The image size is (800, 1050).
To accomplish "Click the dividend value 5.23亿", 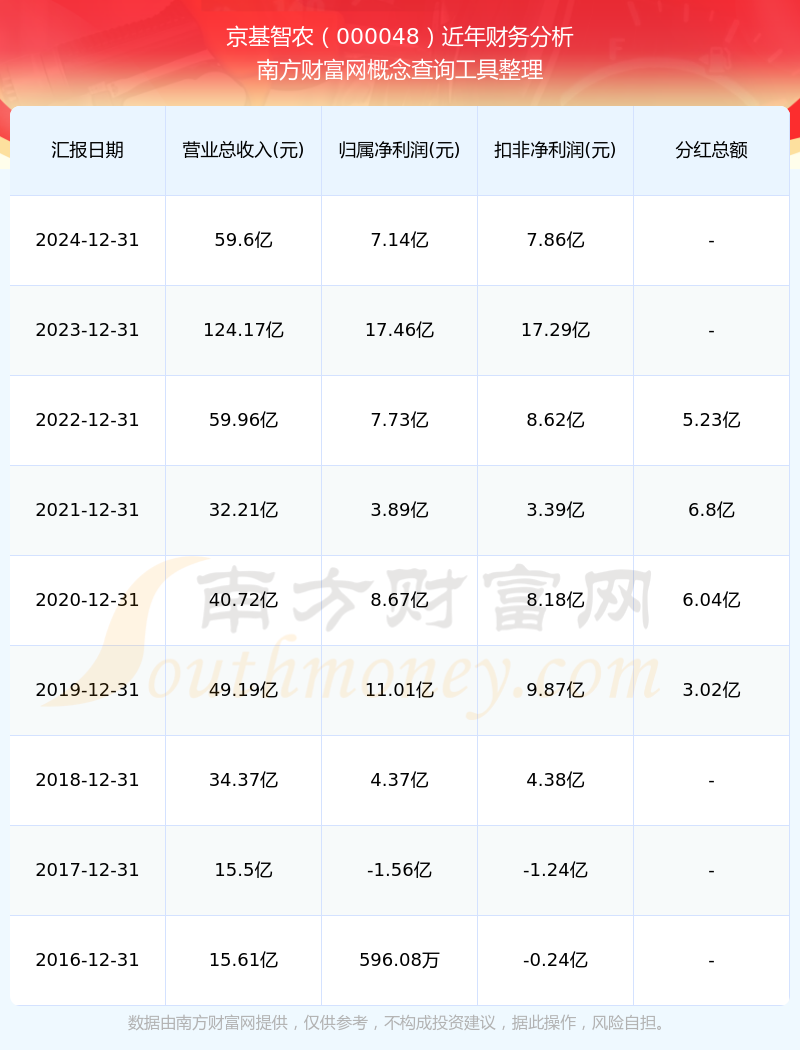I will 712,420.
